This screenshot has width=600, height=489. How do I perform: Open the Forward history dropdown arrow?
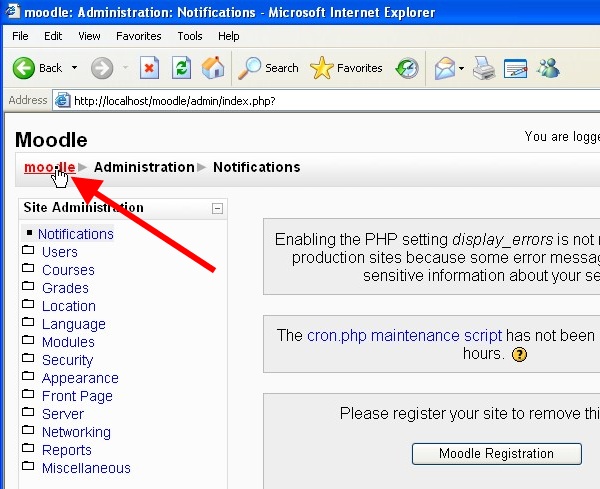click(x=125, y=68)
